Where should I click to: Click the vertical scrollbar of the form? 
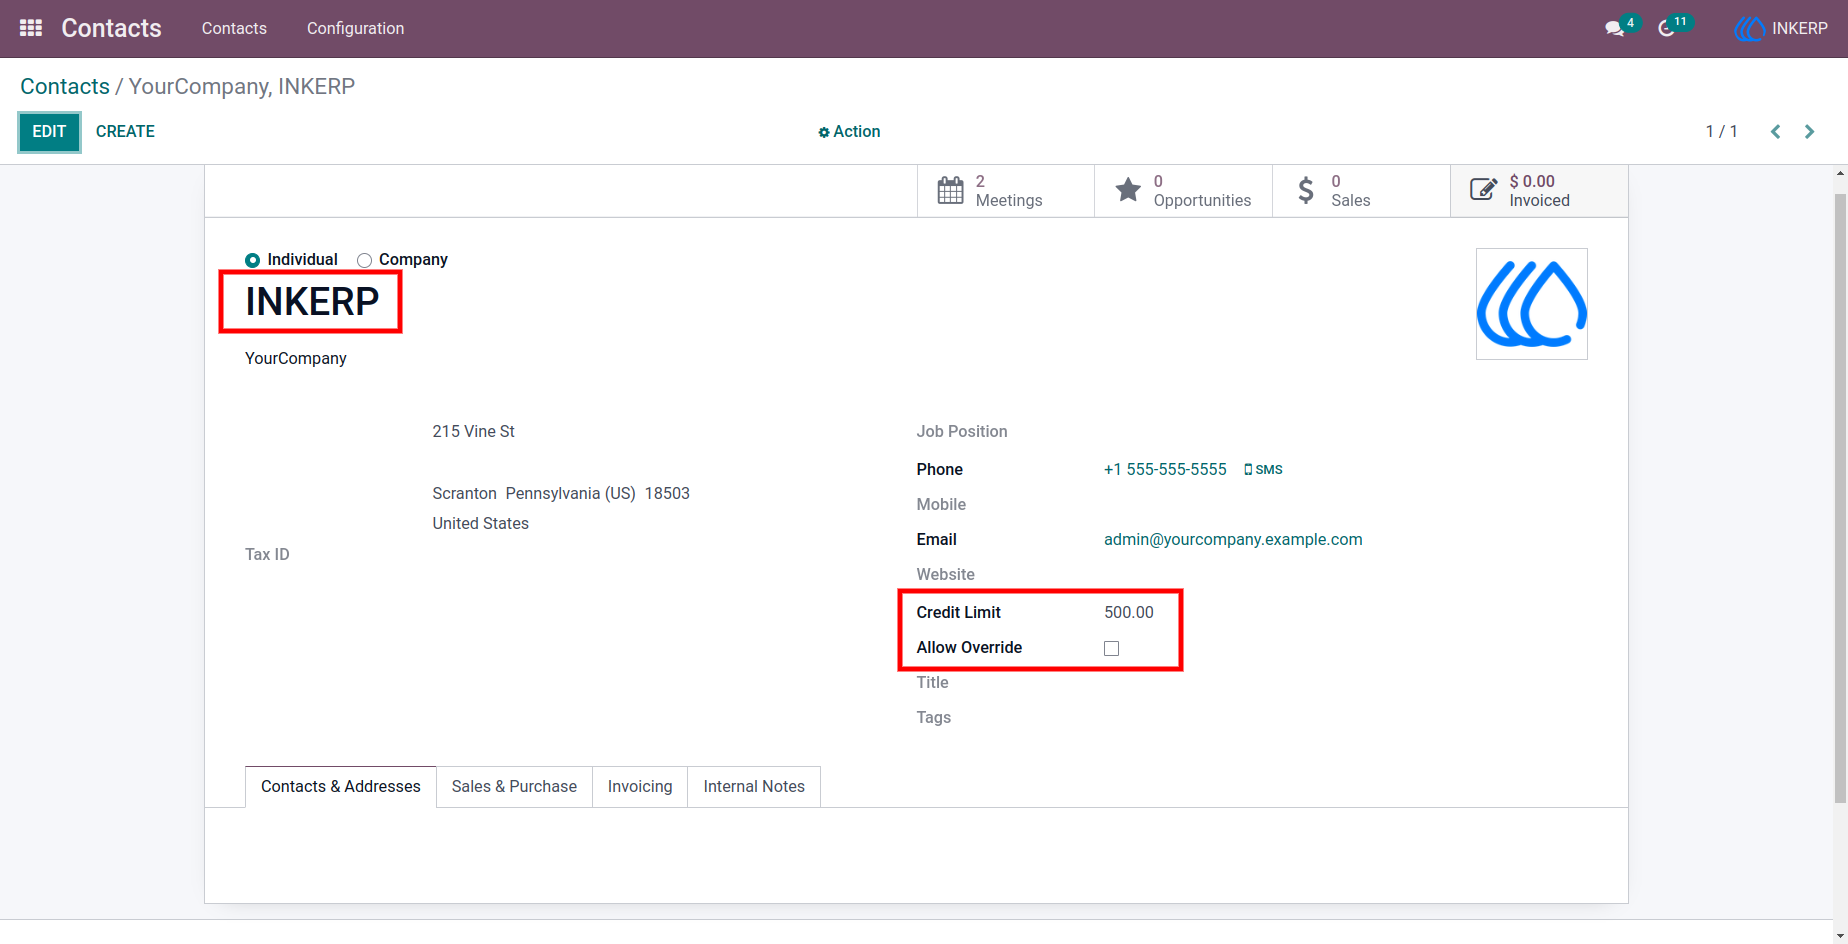(x=1840, y=498)
